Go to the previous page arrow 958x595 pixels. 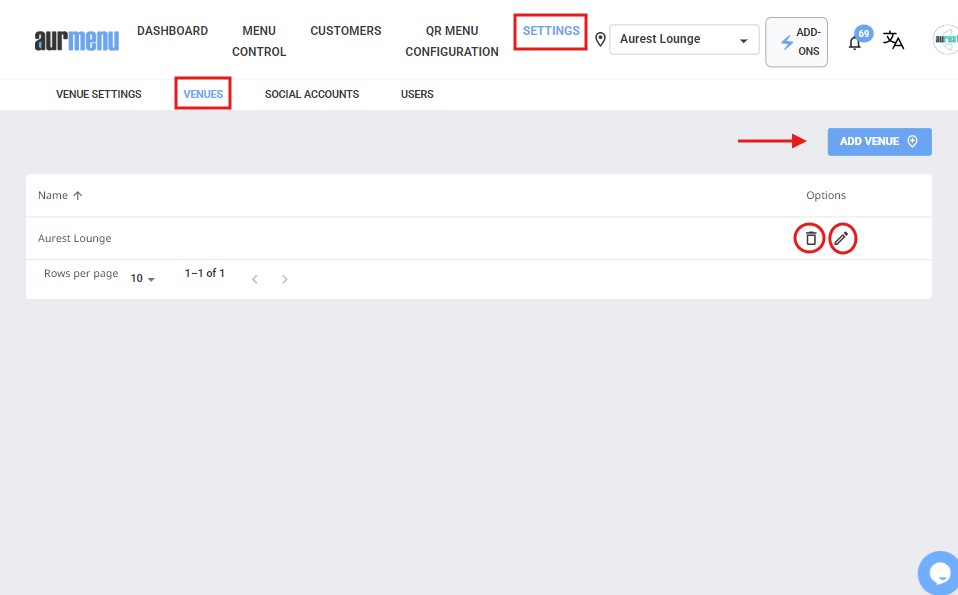255,279
